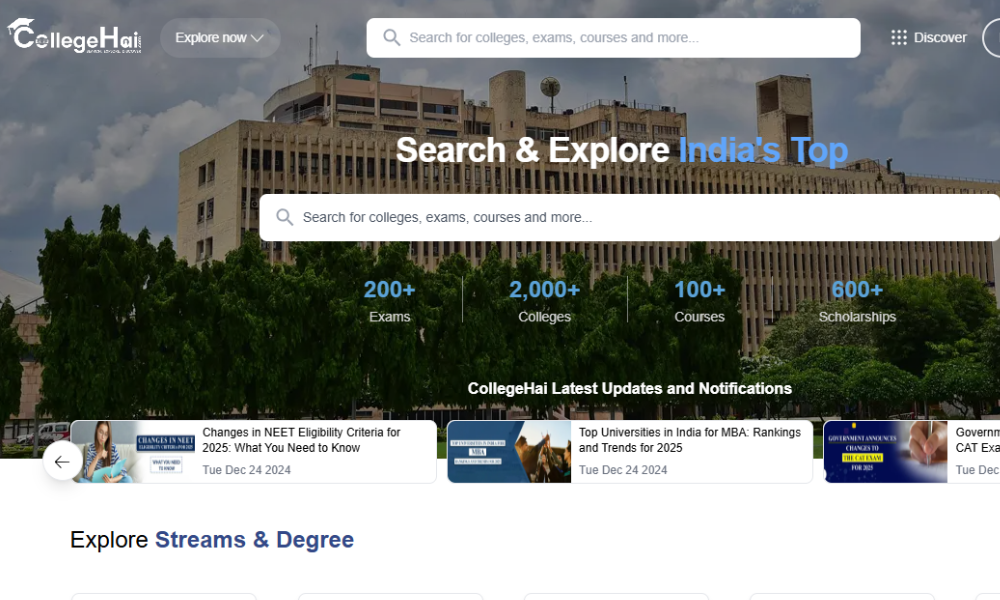Open the Government CAT Exam news card
This screenshot has width=1000, height=600.
coord(912,451)
